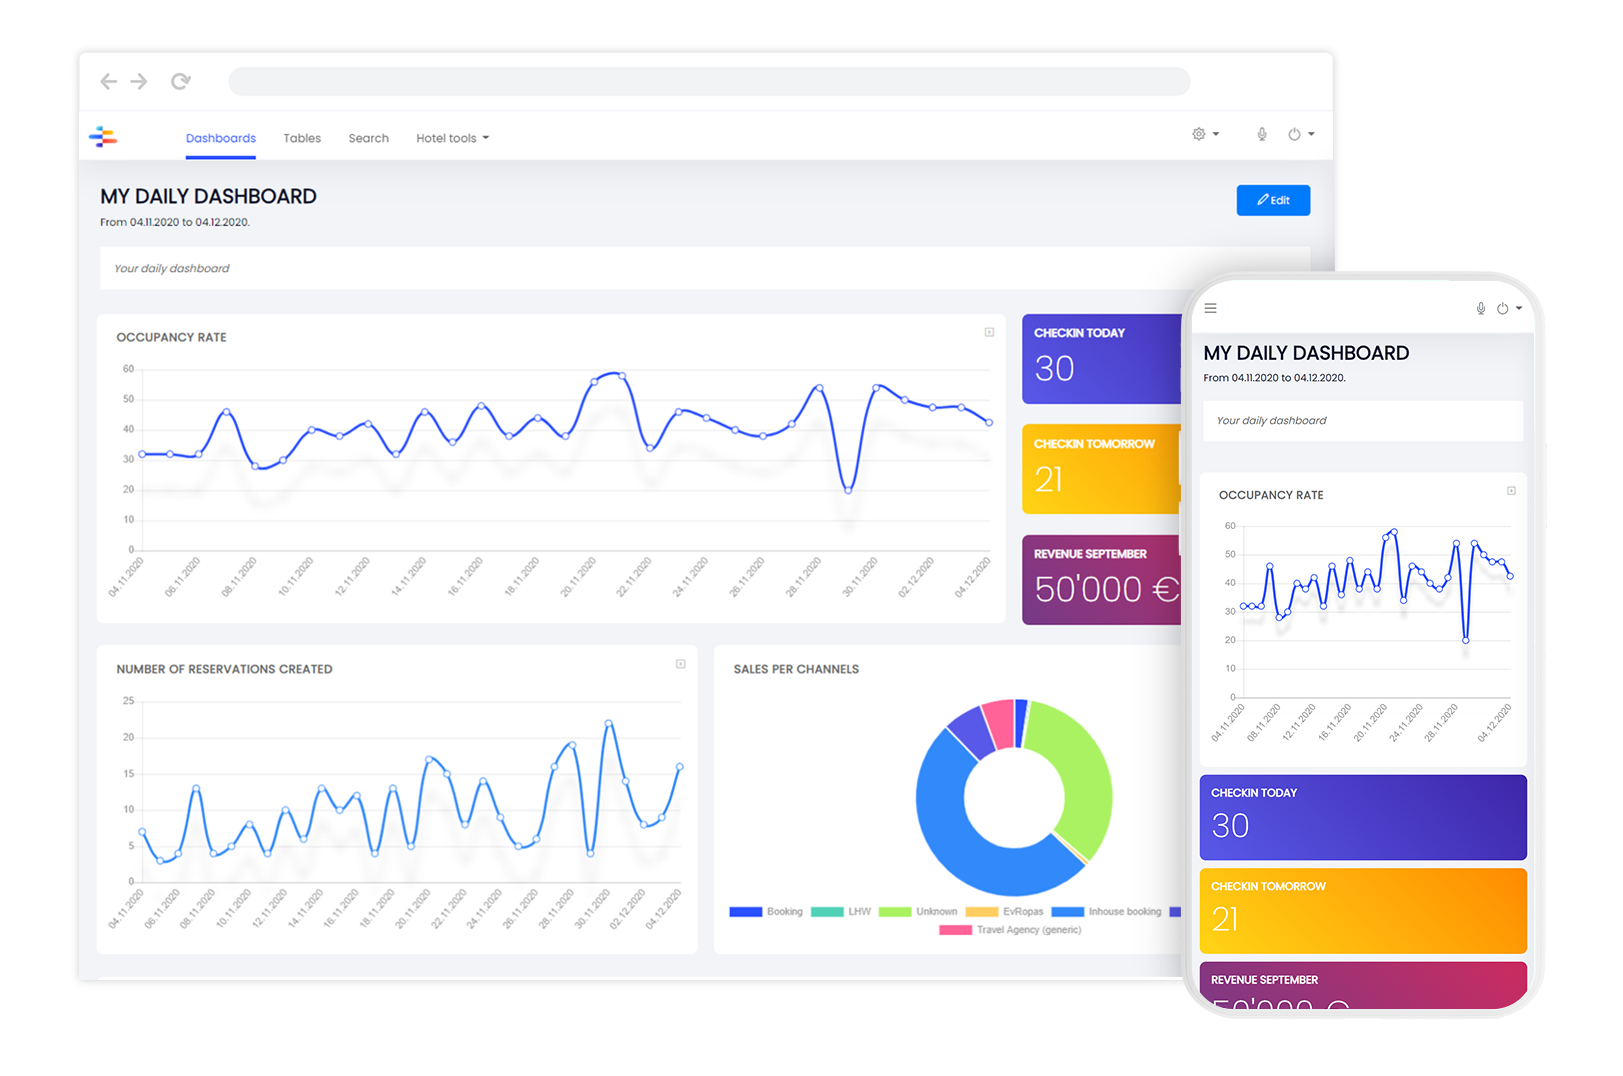Click the browser back arrow
This screenshot has width=1623, height=1076.
(109, 82)
